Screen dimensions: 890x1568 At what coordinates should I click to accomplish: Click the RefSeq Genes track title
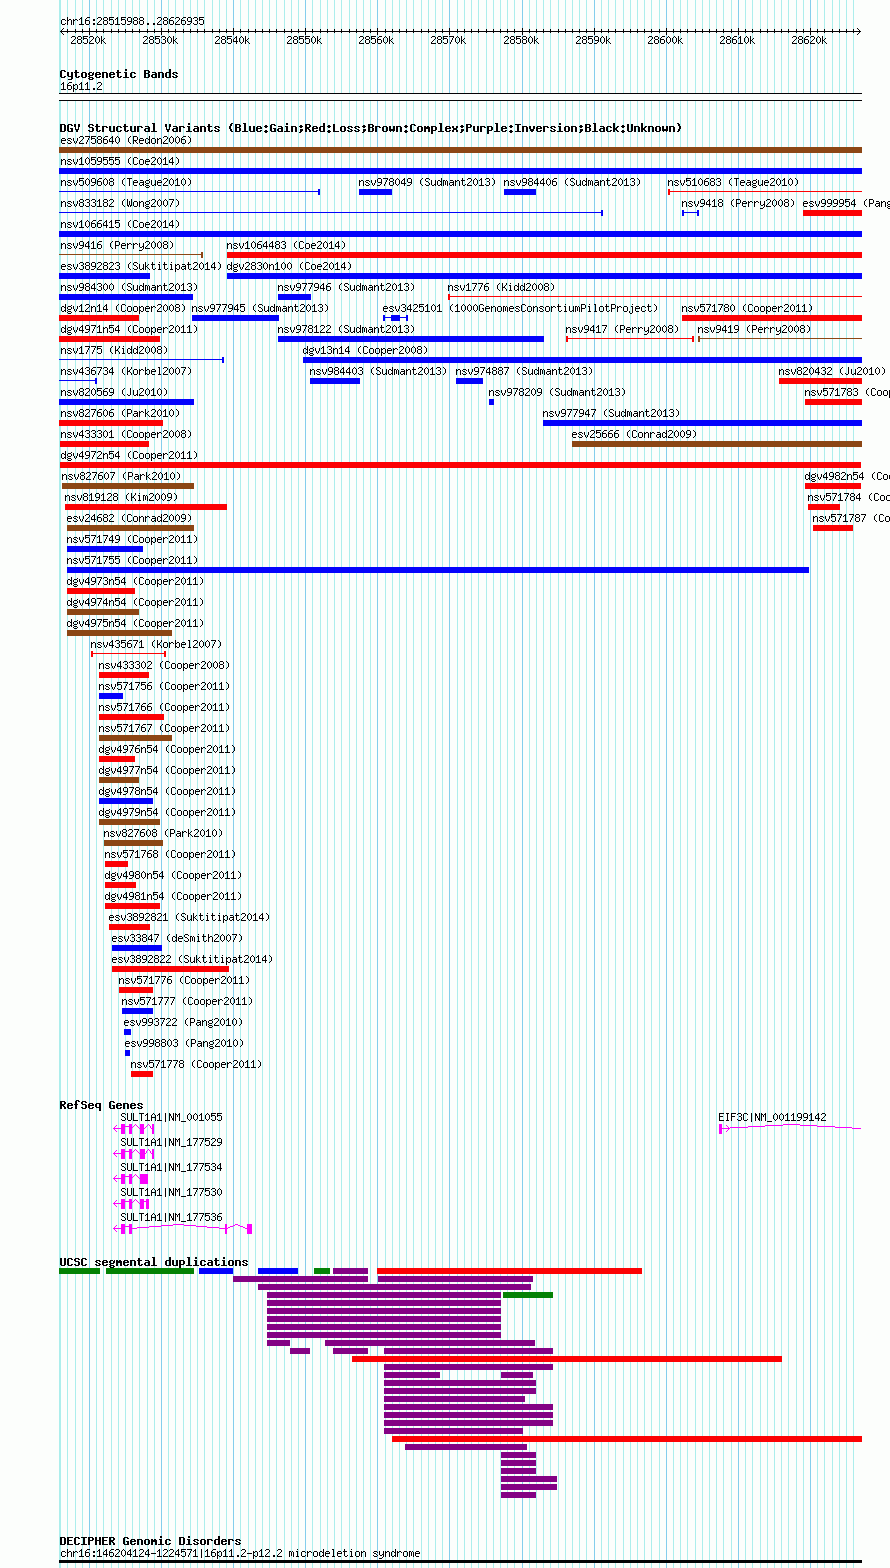tap(101, 1105)
